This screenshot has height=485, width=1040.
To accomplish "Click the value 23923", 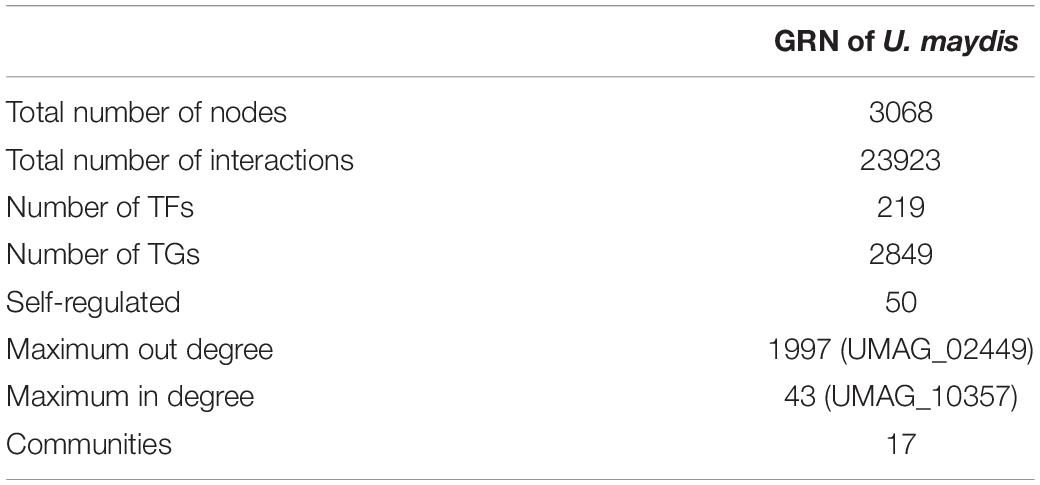I will tap(901, 161).
